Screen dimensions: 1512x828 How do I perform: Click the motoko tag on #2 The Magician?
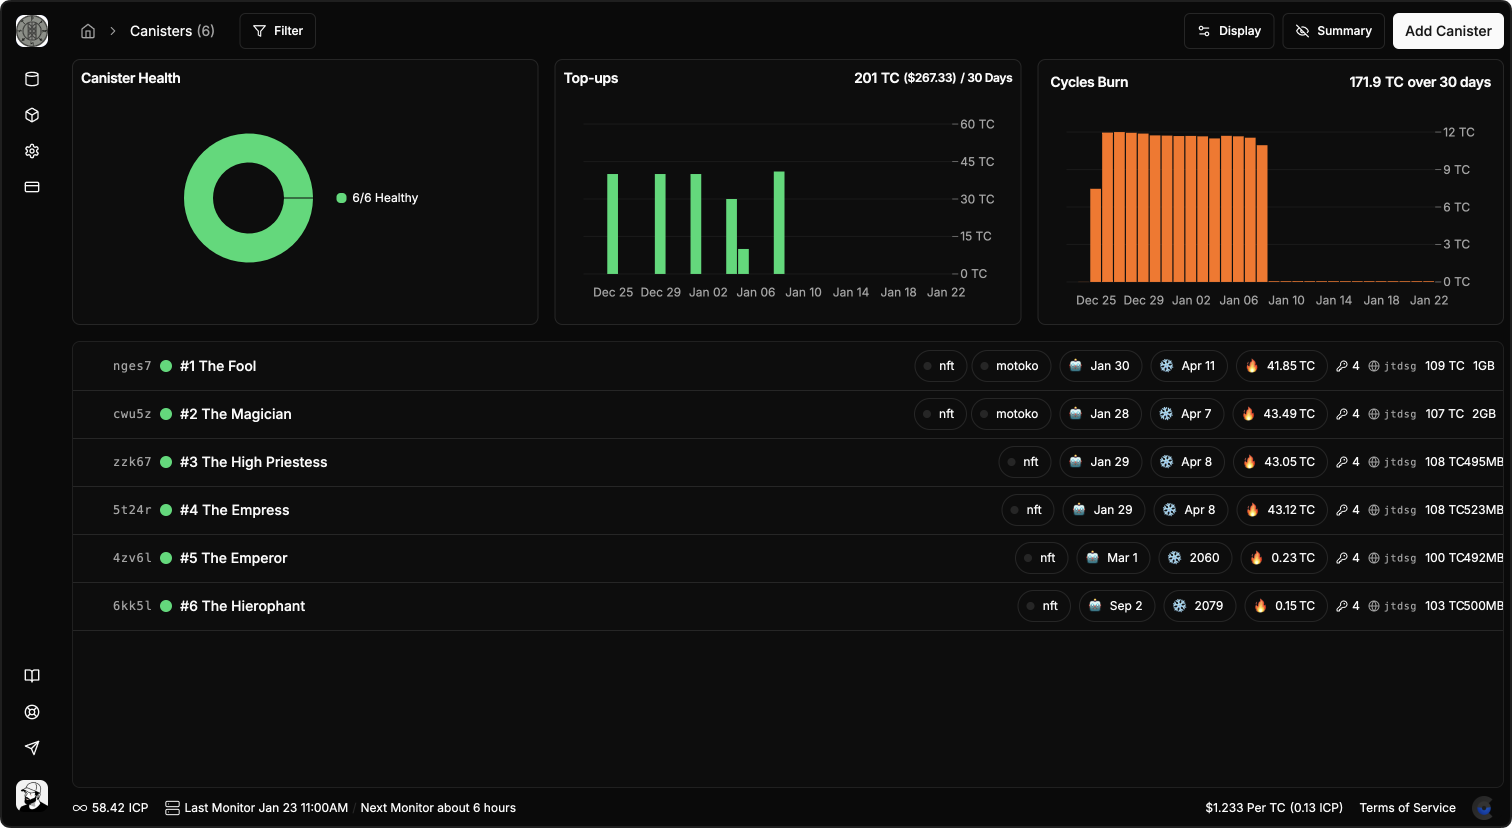[x=1010, y=414]
